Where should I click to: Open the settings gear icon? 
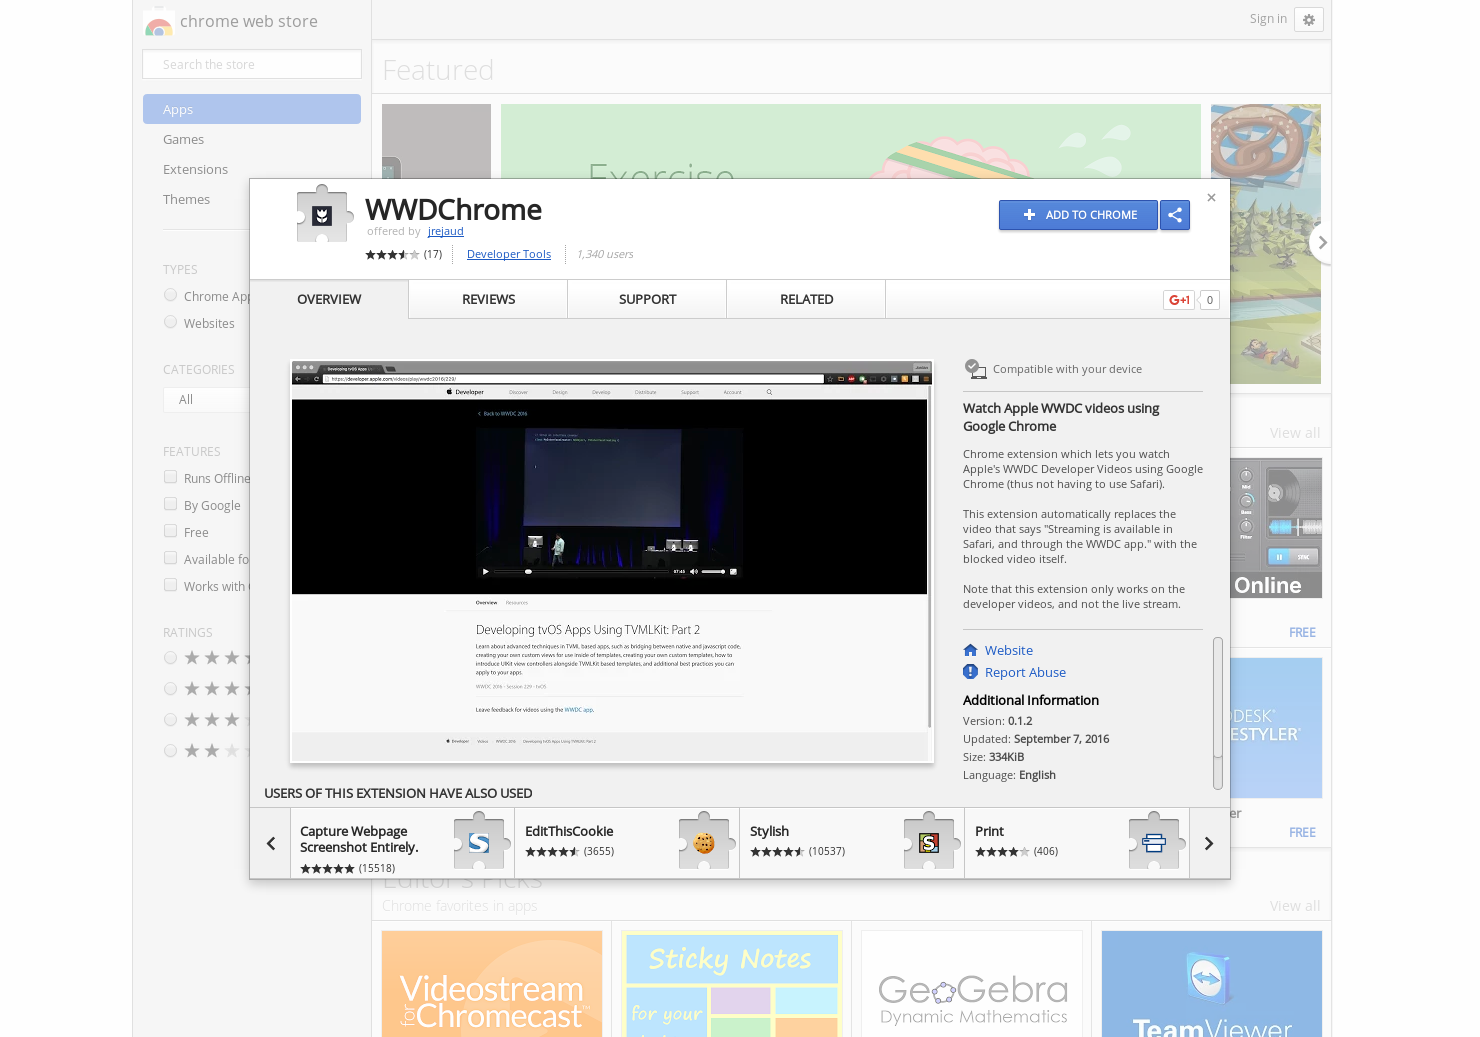1309,19
